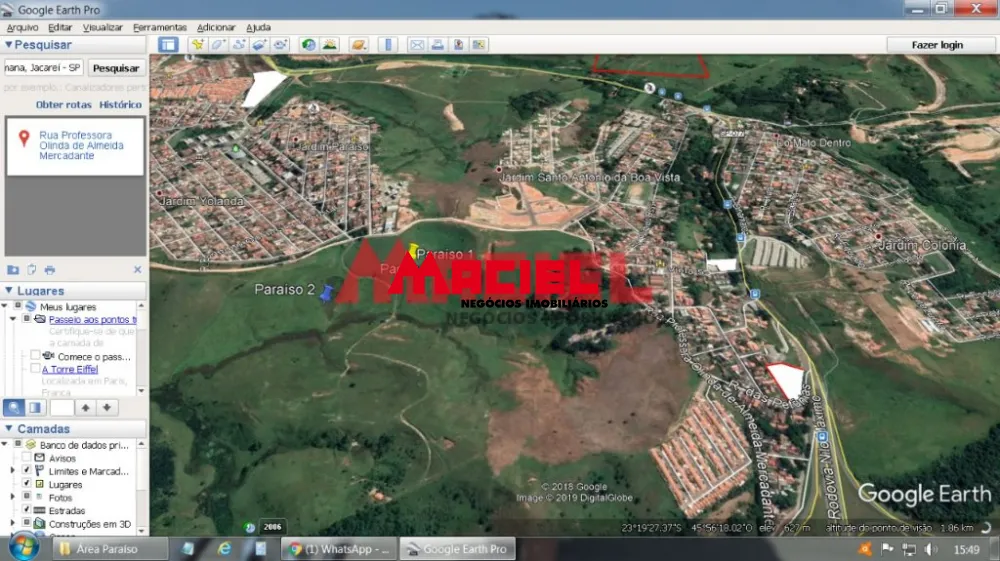1000x561 pixels.
Task: Collapse the Pesquisar panel
Action: (9, 45)
